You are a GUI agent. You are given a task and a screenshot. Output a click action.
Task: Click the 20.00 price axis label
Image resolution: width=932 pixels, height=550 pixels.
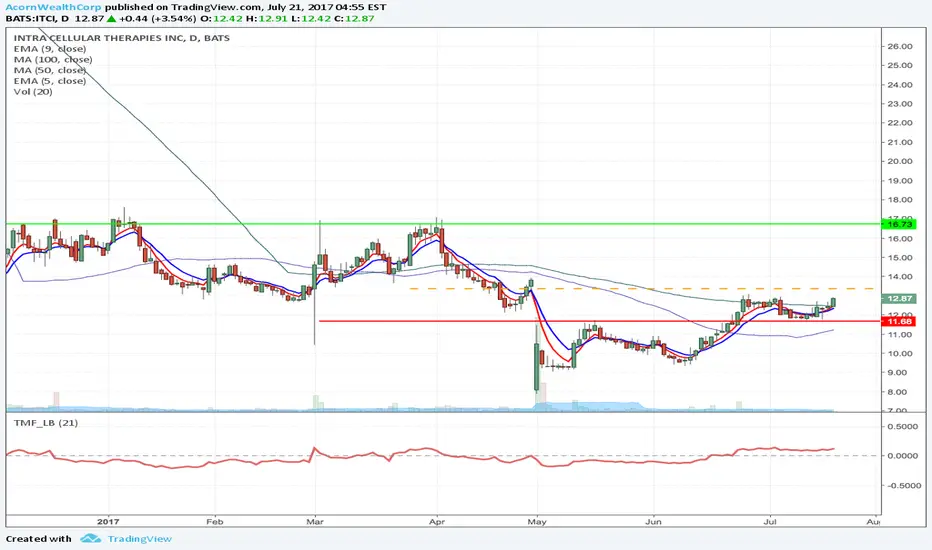tap(900, 161)
